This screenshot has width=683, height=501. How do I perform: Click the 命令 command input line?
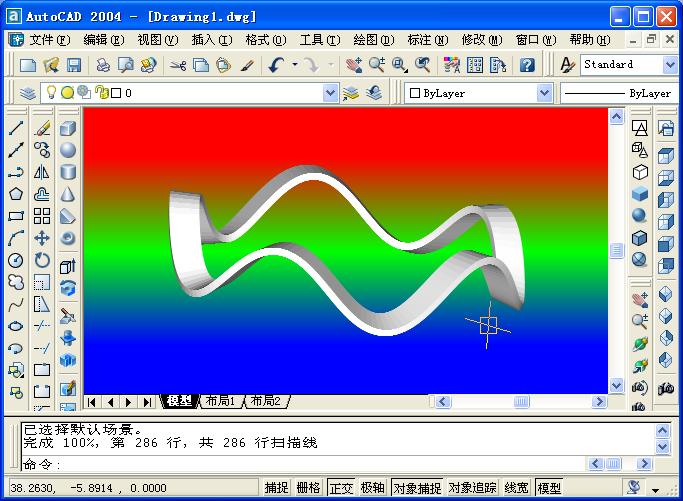tap(304, 464)
